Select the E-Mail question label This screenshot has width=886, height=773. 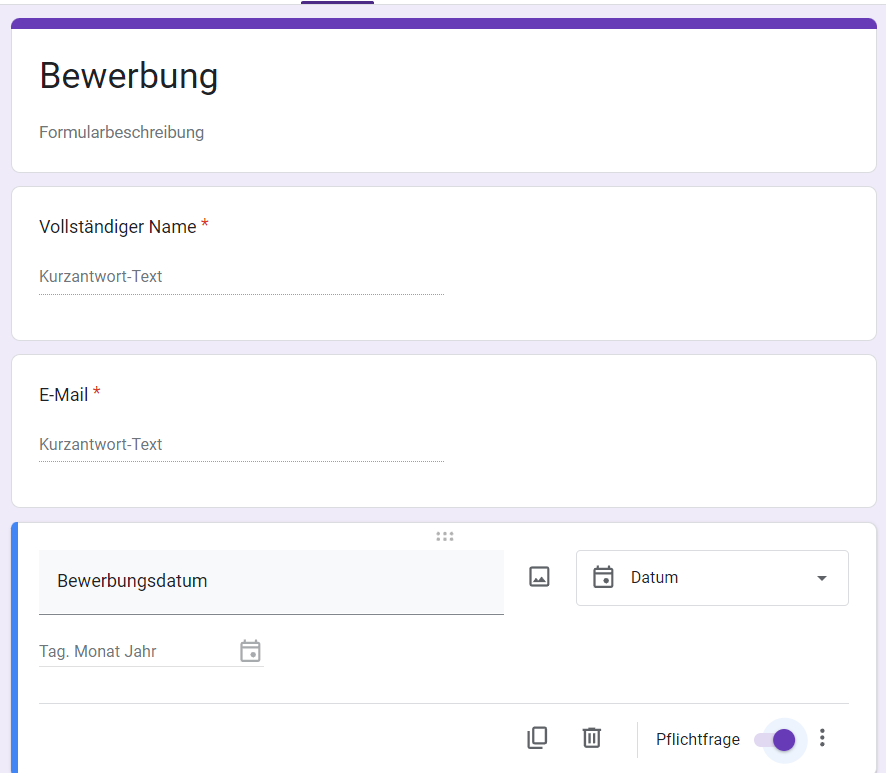[64, 395]
